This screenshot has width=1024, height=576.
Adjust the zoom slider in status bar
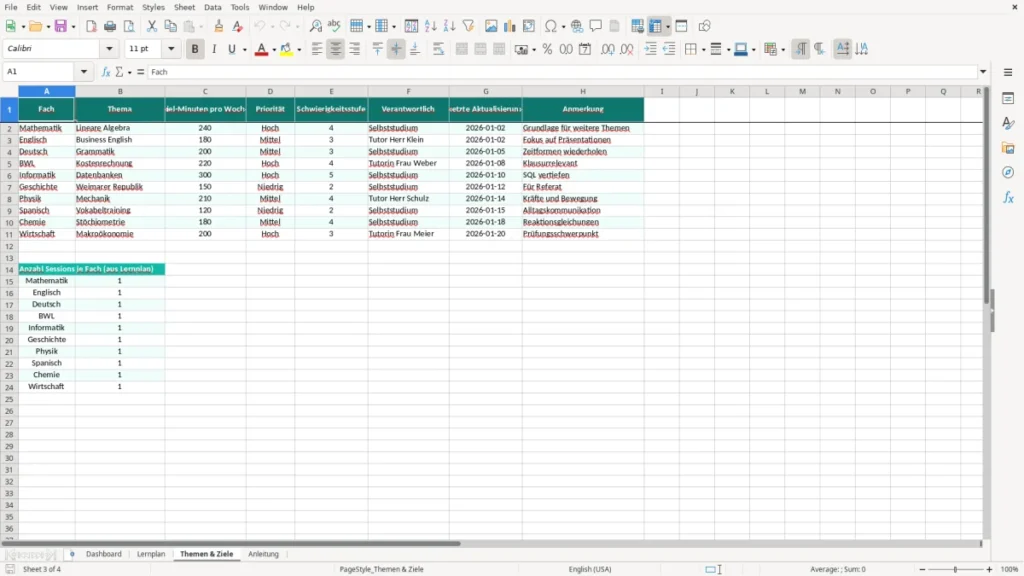click(955, 569)
